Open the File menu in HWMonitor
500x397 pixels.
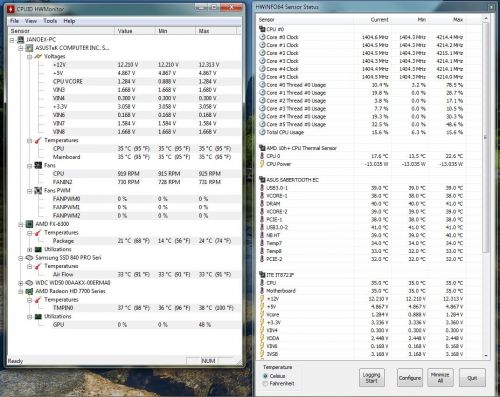[14, 21]
